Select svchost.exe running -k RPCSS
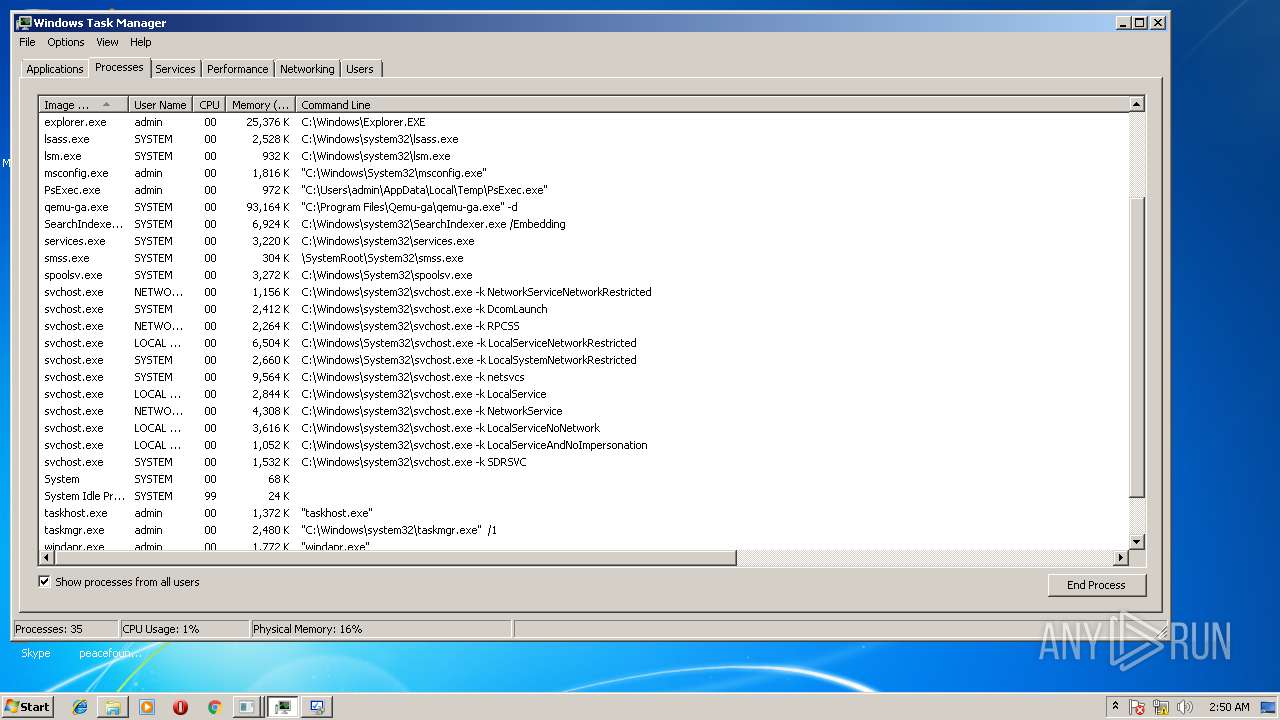 [583, 326]
